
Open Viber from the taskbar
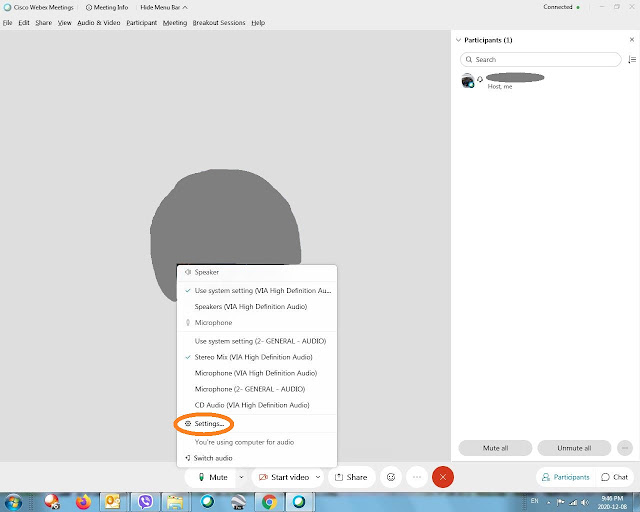(145, 502)
